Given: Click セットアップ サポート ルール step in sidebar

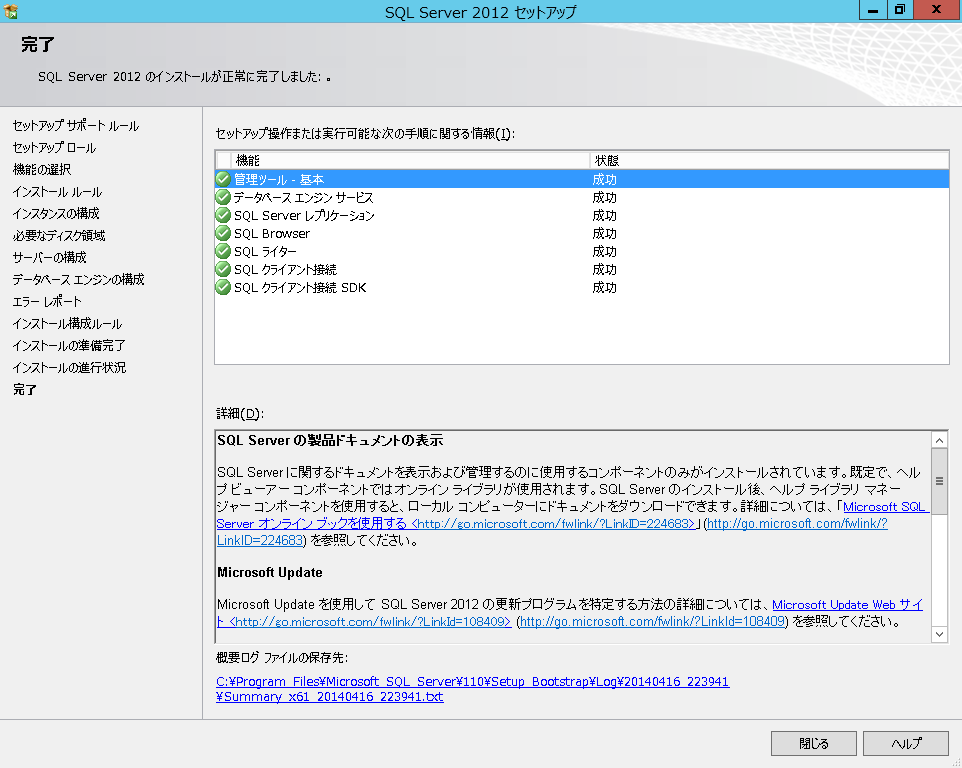Looking at the screenshot, I should pos(76,126).
